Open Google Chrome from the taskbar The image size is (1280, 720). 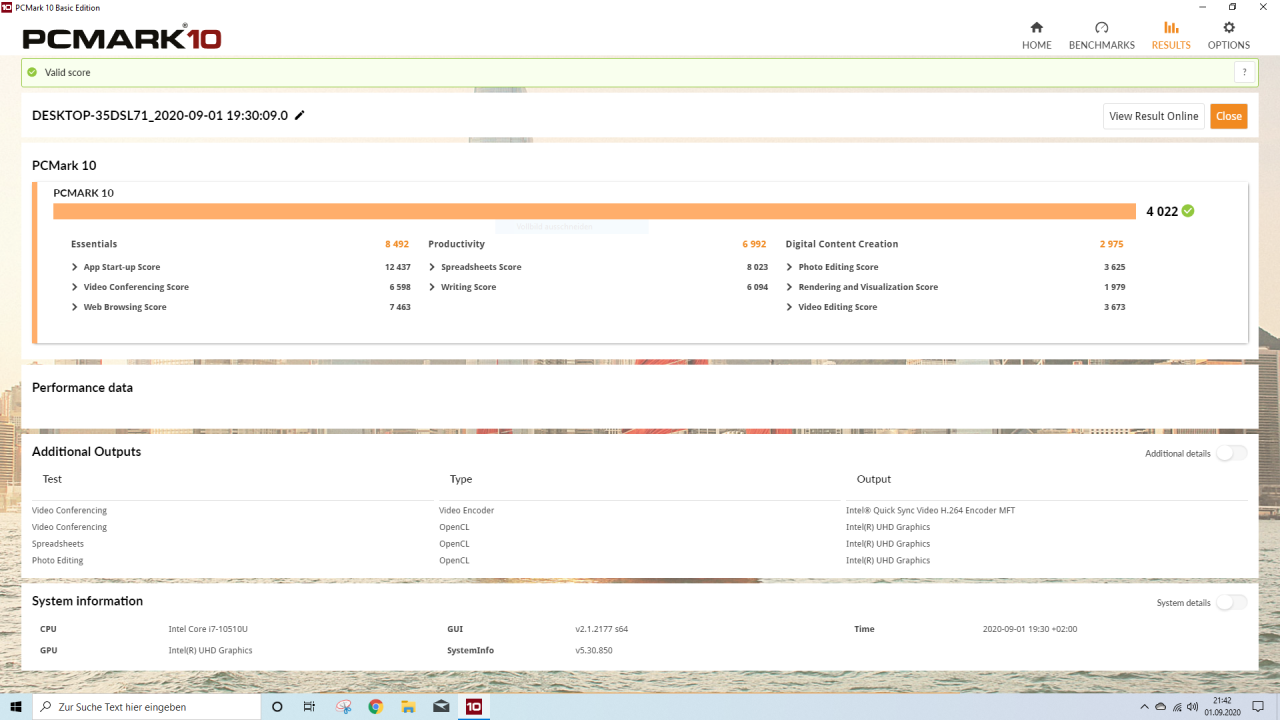pos(376,707)
